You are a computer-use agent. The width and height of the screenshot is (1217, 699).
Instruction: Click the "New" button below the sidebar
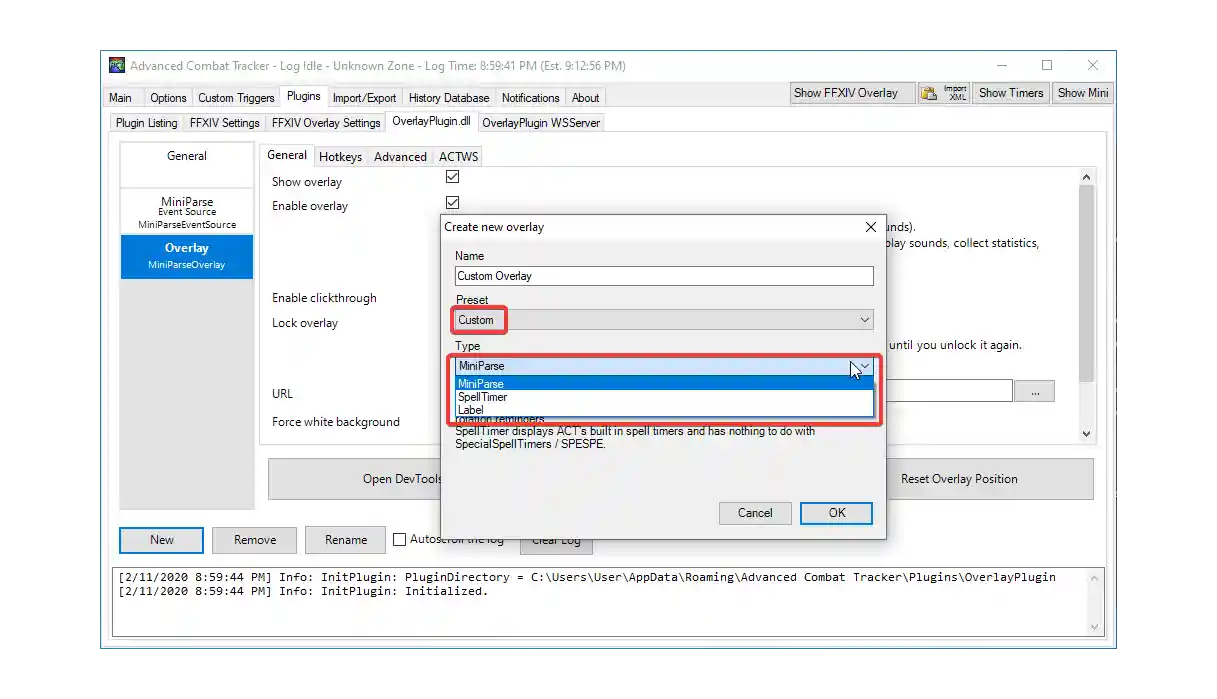point(160,539)
